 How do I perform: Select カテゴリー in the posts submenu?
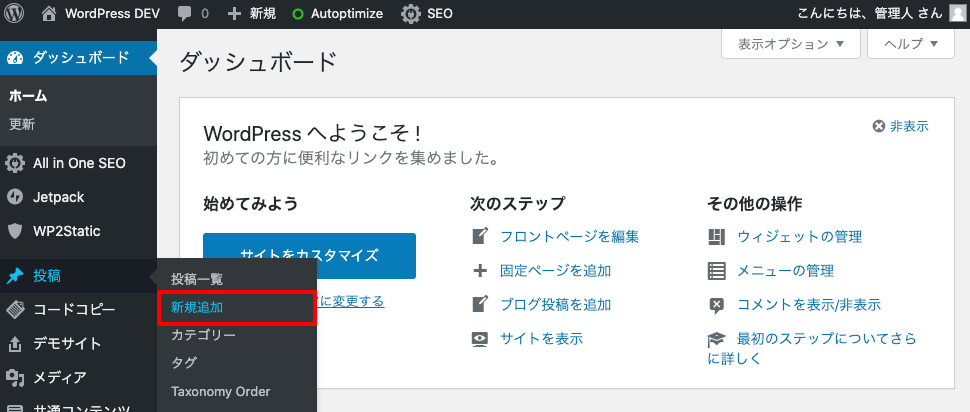coord(203,335)
